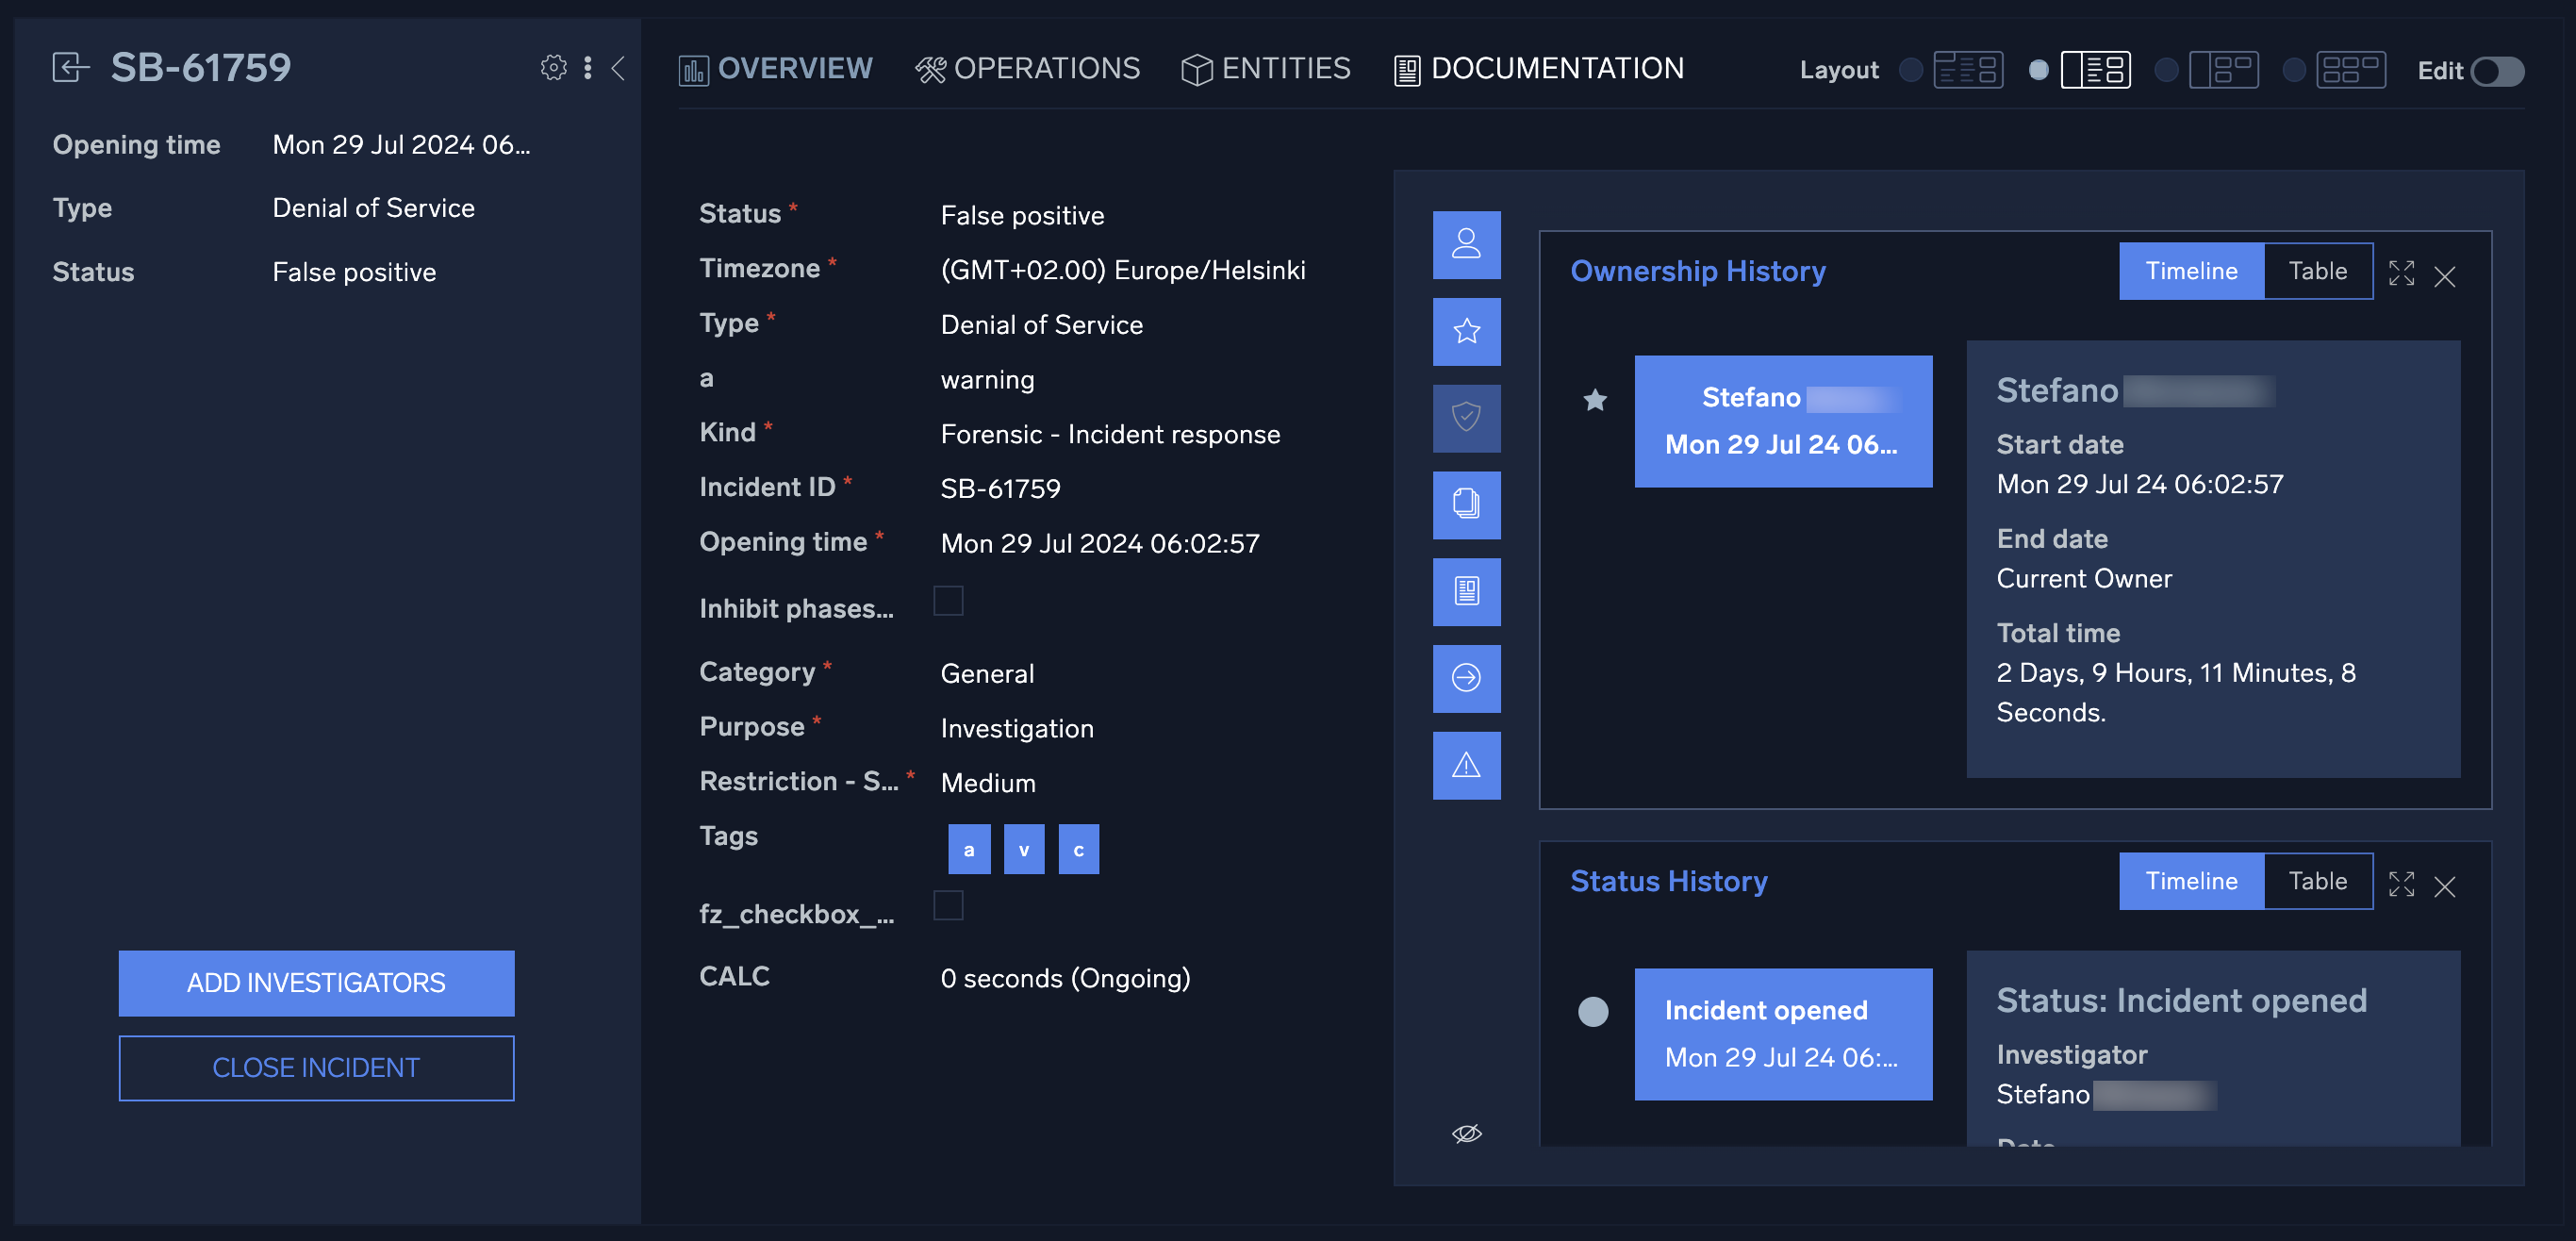Open the copies panel via the stacked-documents icon

(1466, 505)
